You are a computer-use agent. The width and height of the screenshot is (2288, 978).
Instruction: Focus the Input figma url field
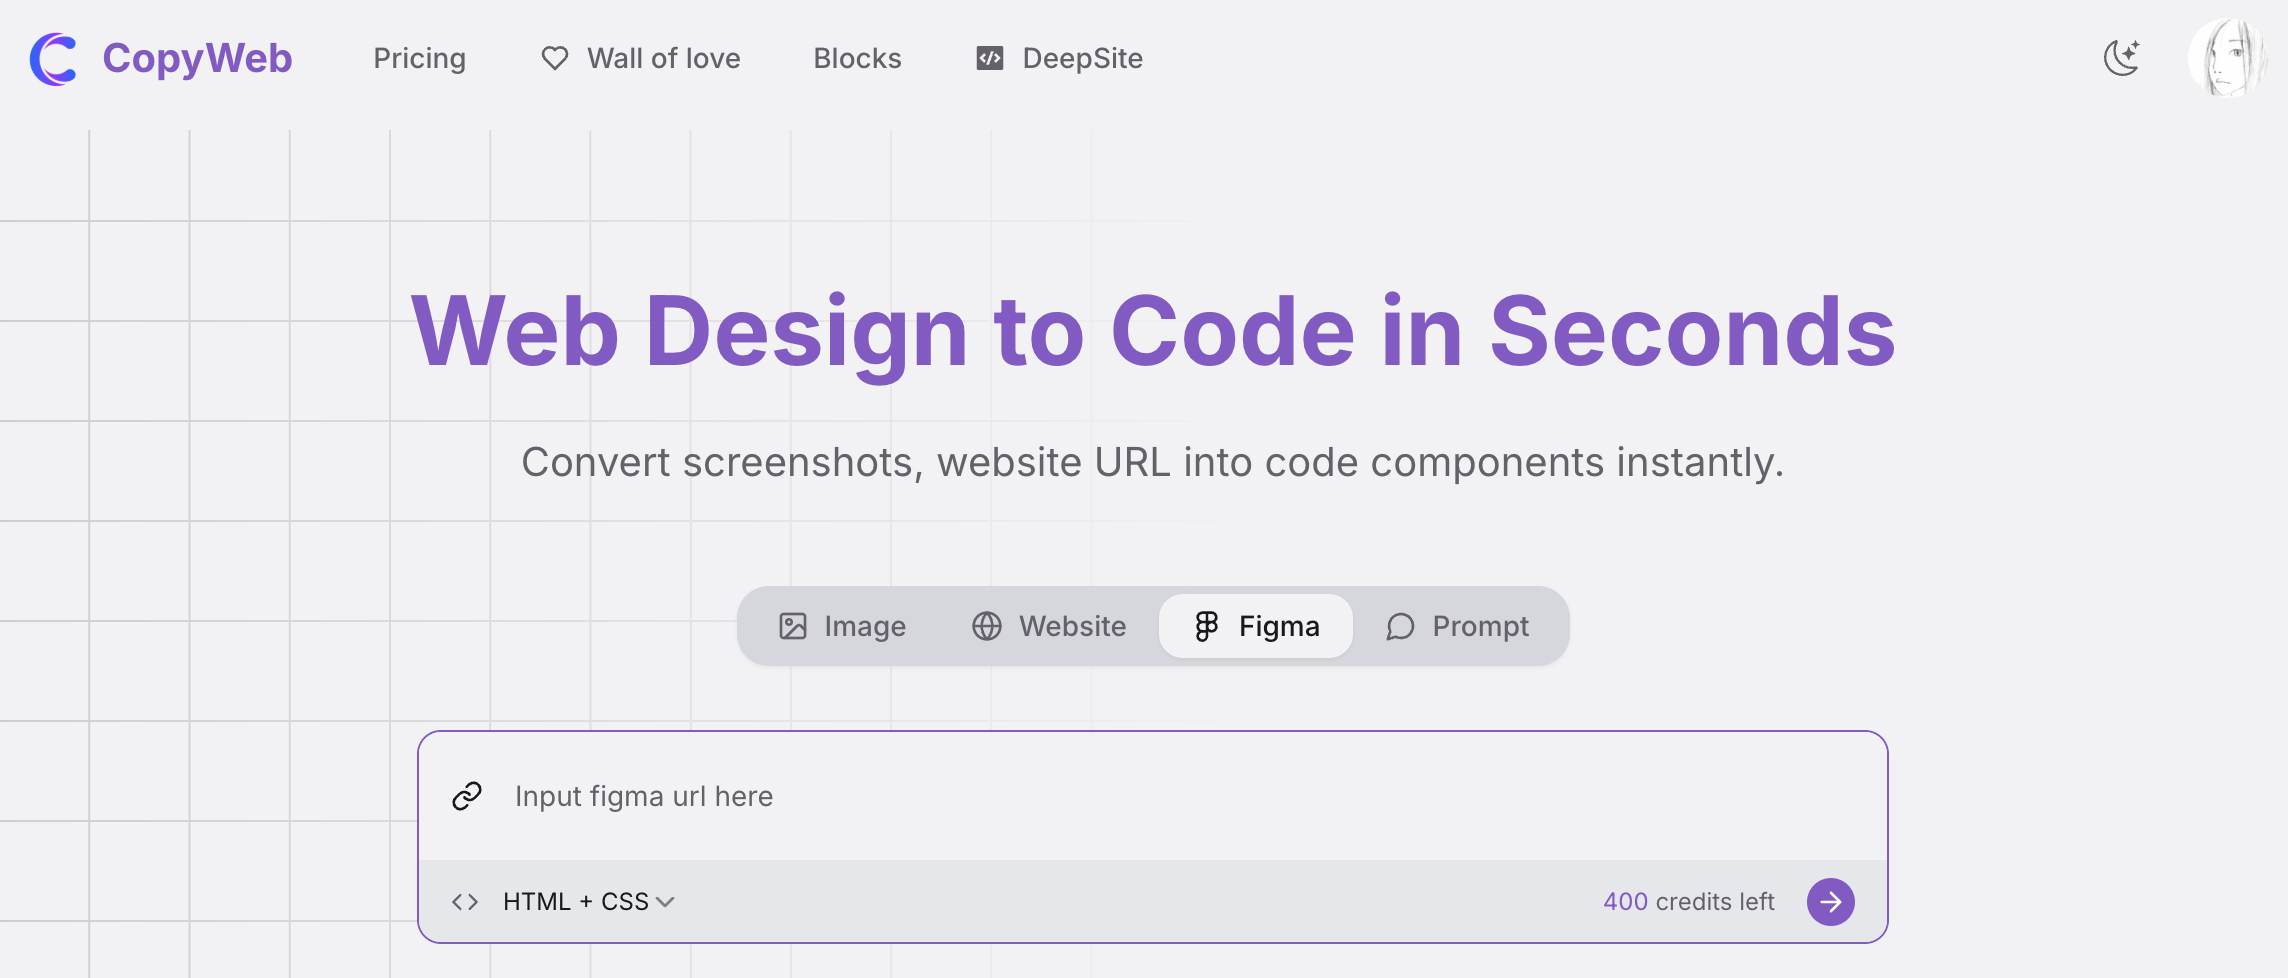[x=1150, y=796]
